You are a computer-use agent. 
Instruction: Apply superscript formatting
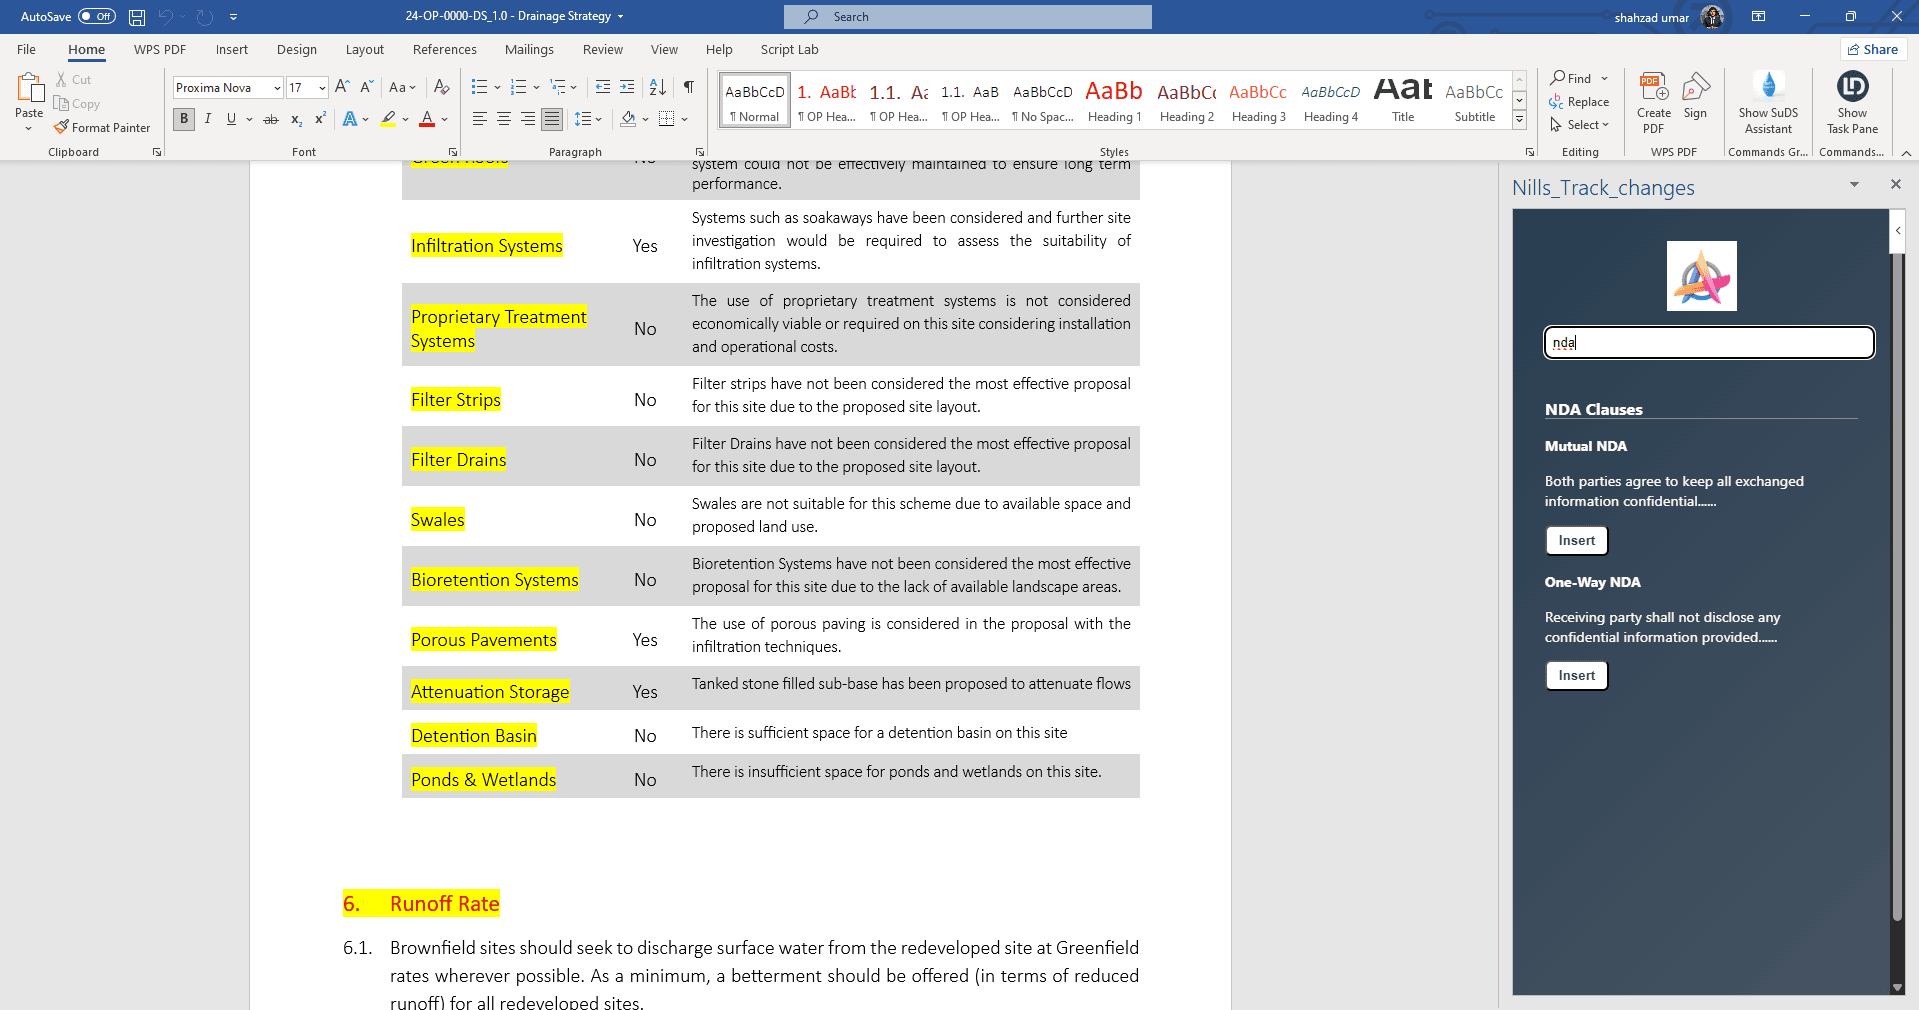click(320, 119)
